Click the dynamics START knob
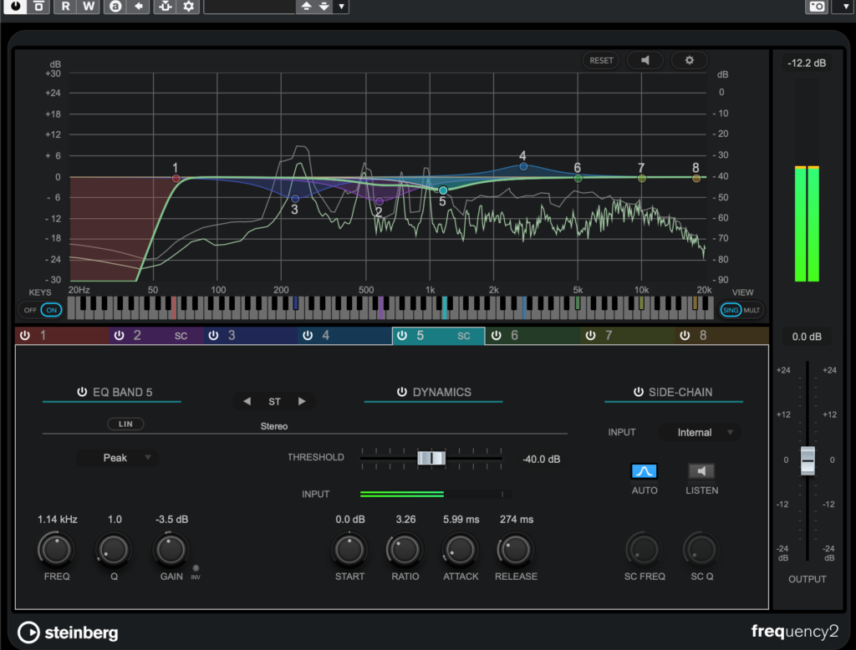The width and height of the screenshot is (856, 650). coord(349,549)
